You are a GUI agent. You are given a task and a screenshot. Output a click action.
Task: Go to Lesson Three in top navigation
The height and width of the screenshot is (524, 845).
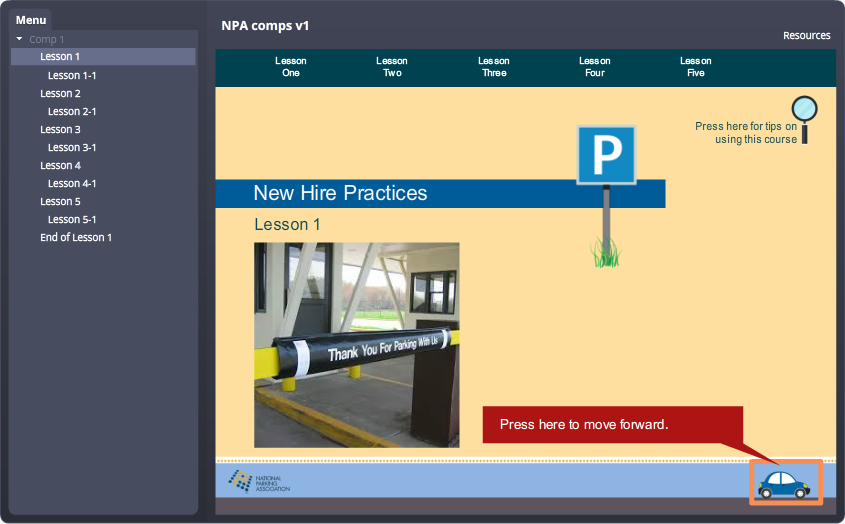(x=494, y=67)
